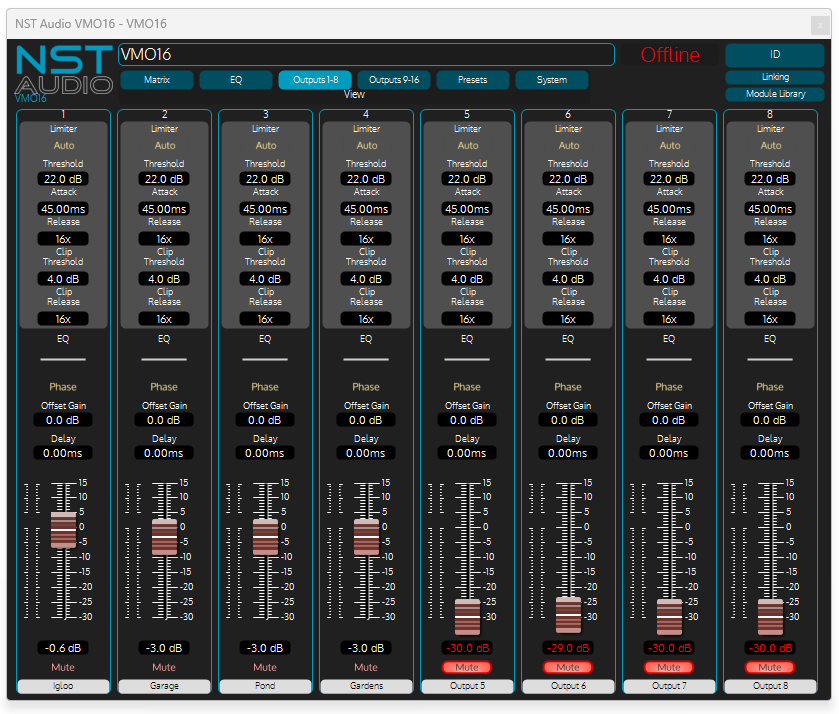Unmute Output 5 channel
Viewport: 839px width, 714px height.
coord(467,667)
